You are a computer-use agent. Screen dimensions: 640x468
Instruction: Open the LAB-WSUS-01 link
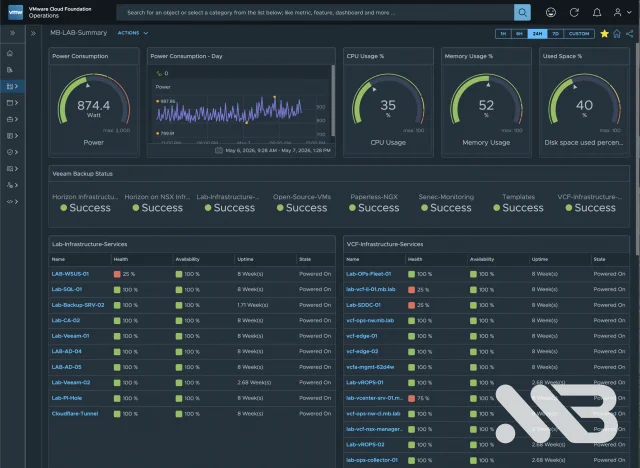[70, 274]
